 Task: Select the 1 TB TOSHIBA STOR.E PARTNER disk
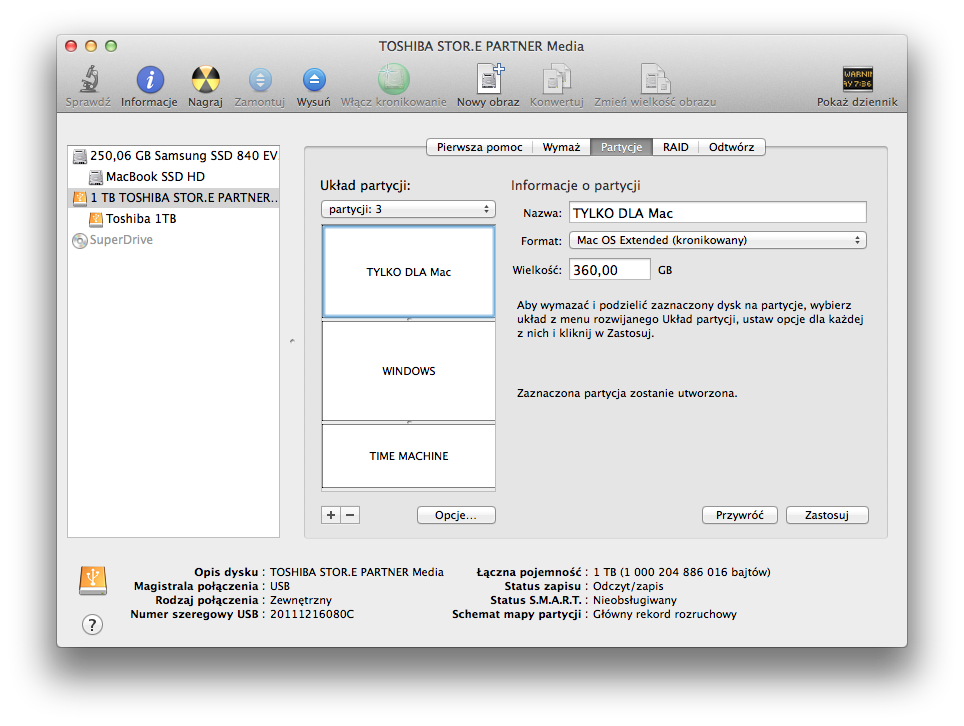point(174,198)
